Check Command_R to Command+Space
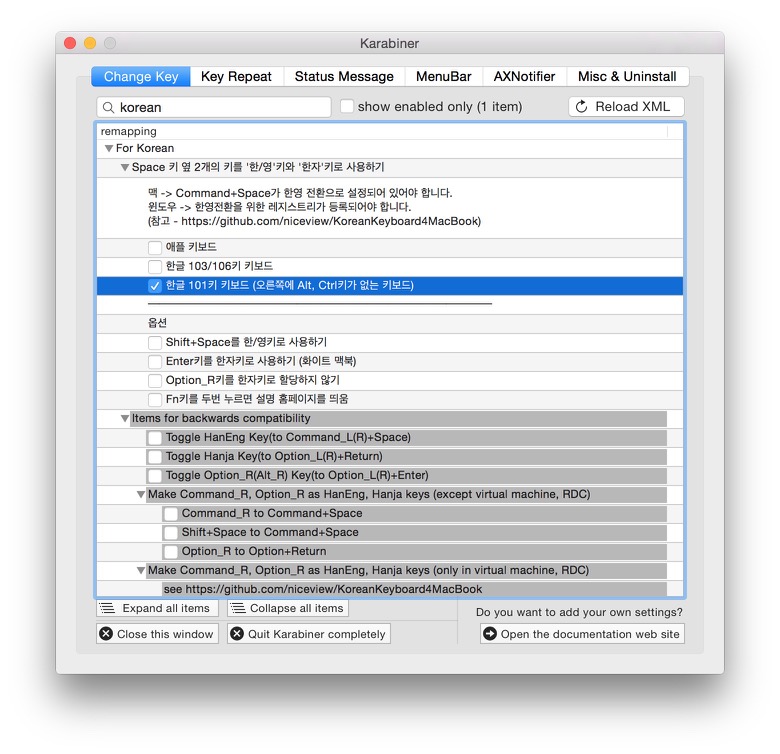Screen dimensions: 780x754 [171, 514]
